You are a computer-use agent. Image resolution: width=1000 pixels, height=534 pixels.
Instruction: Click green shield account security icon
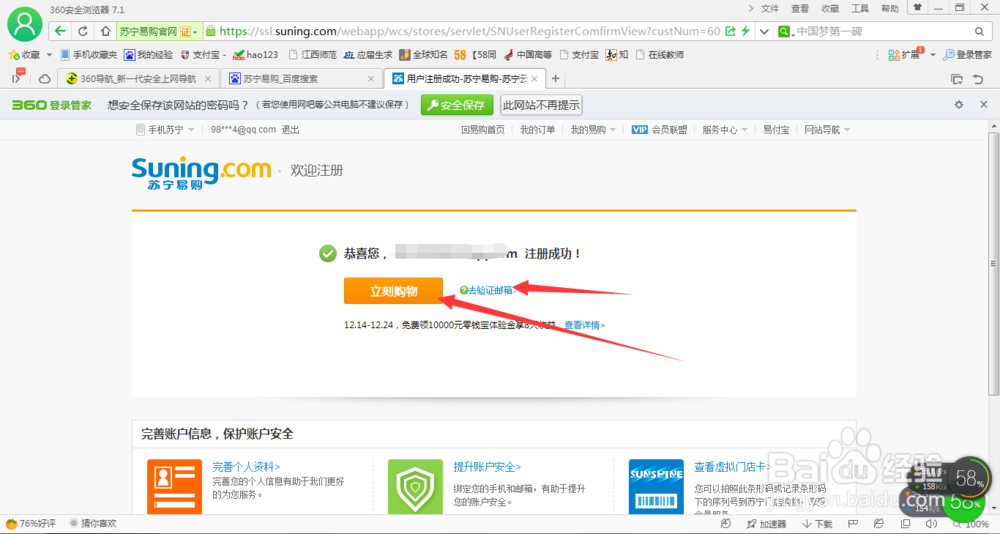click(x=415, y=487)
